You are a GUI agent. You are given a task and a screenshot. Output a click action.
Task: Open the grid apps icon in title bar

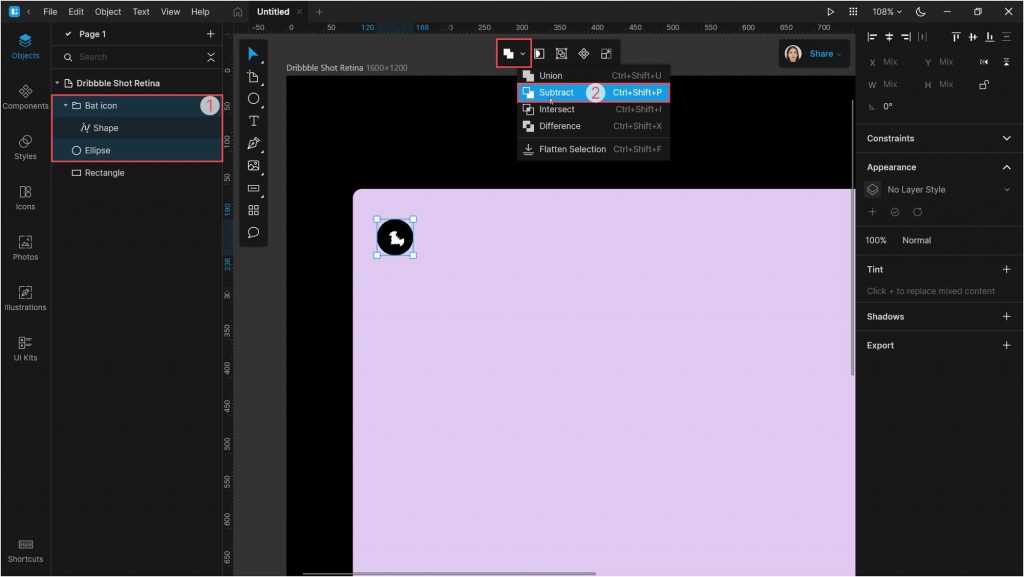pyautogui.click(x=853, y=12)
